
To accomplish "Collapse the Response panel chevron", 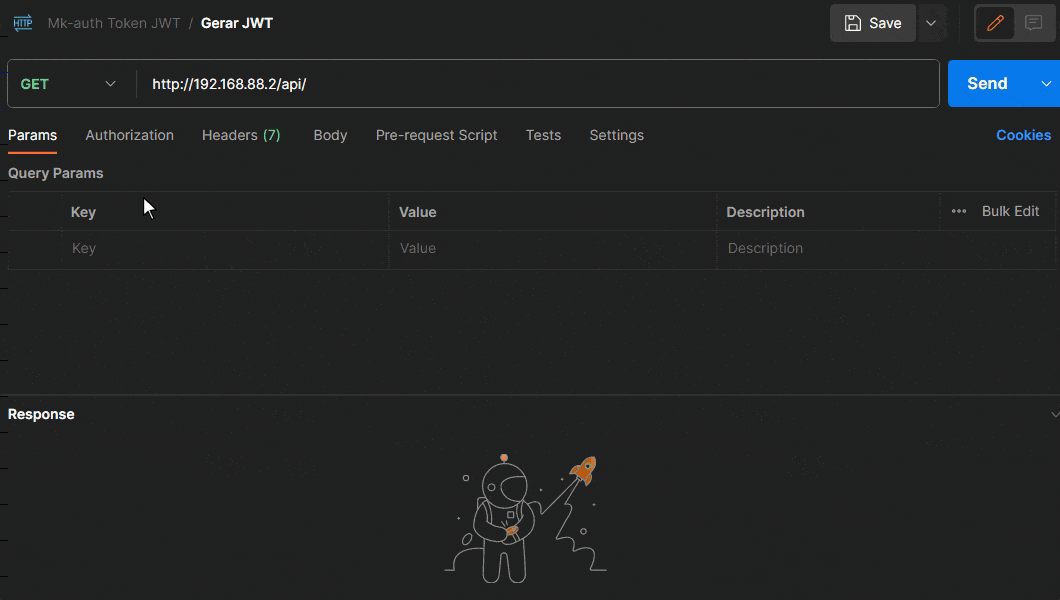I will click(x=1054, y=414).
